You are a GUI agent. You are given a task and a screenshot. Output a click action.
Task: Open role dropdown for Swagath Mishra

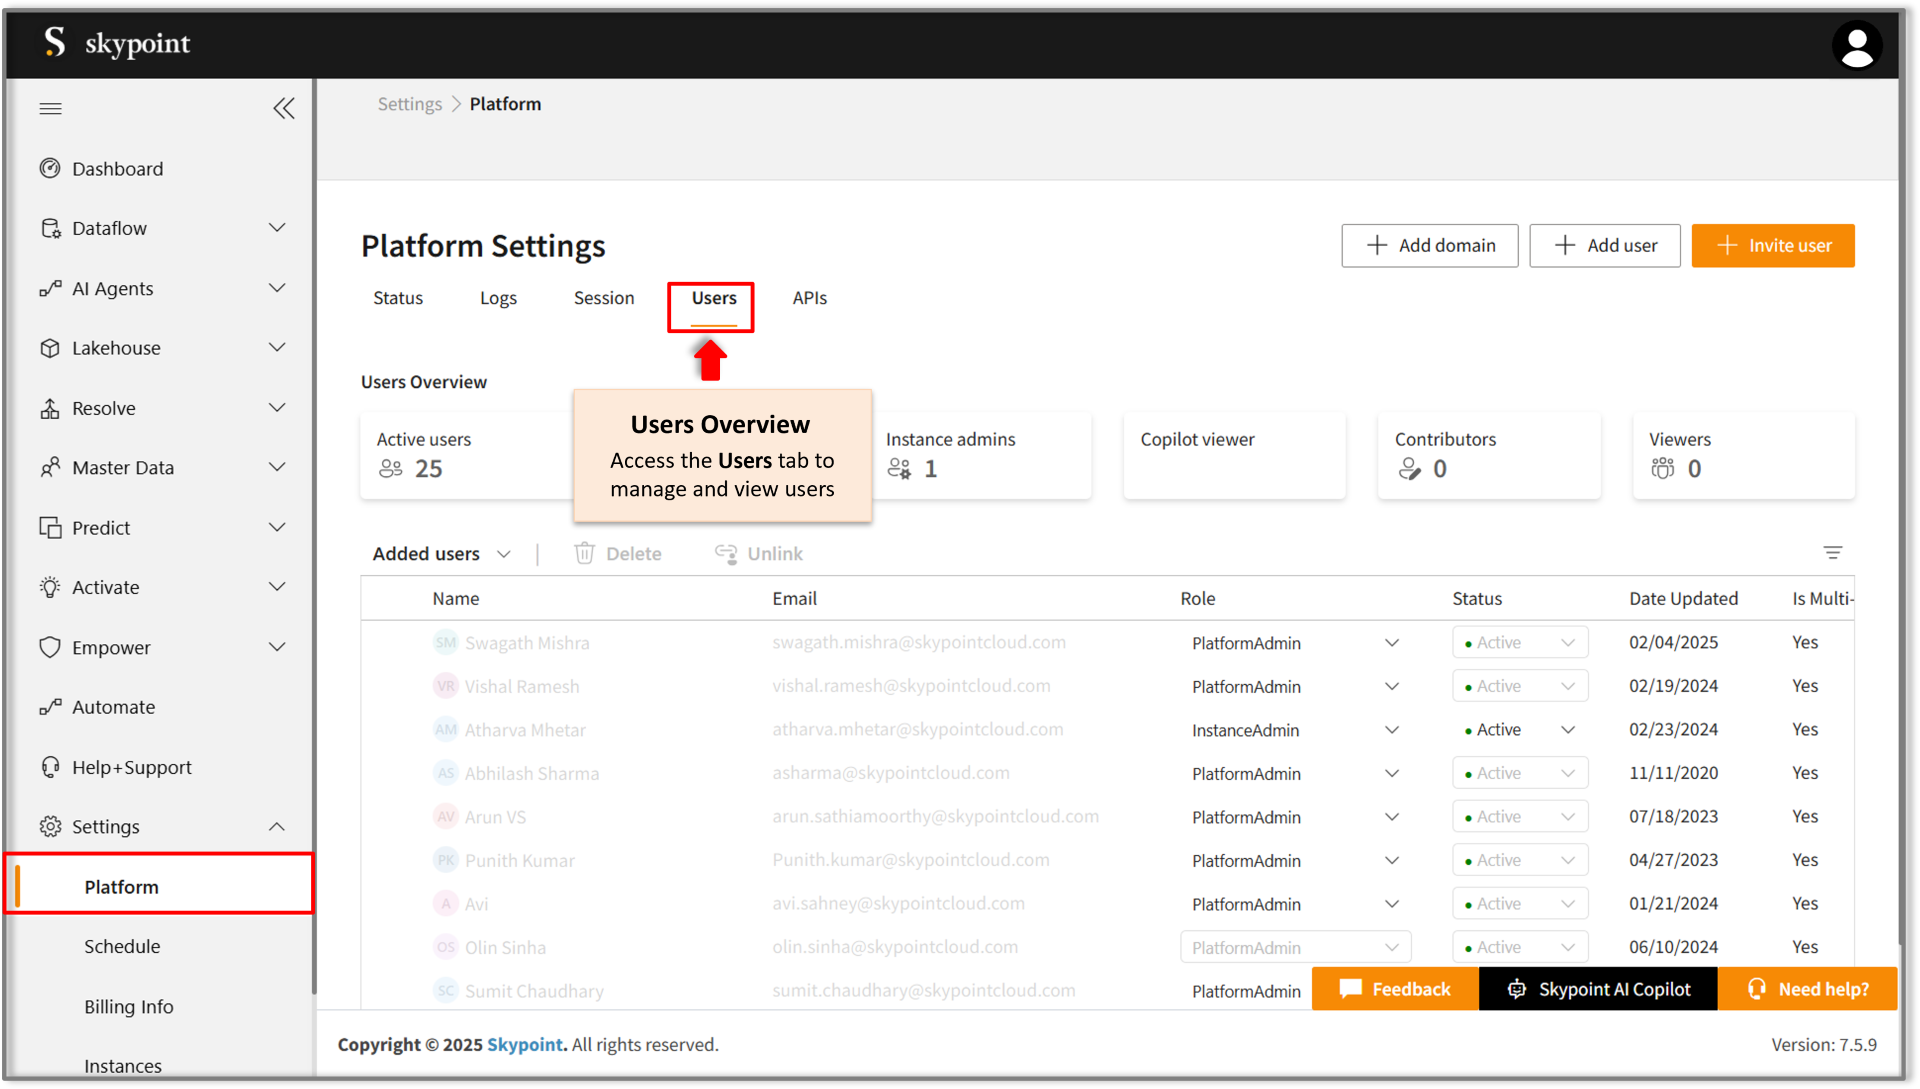click(x=1391, y=643)
